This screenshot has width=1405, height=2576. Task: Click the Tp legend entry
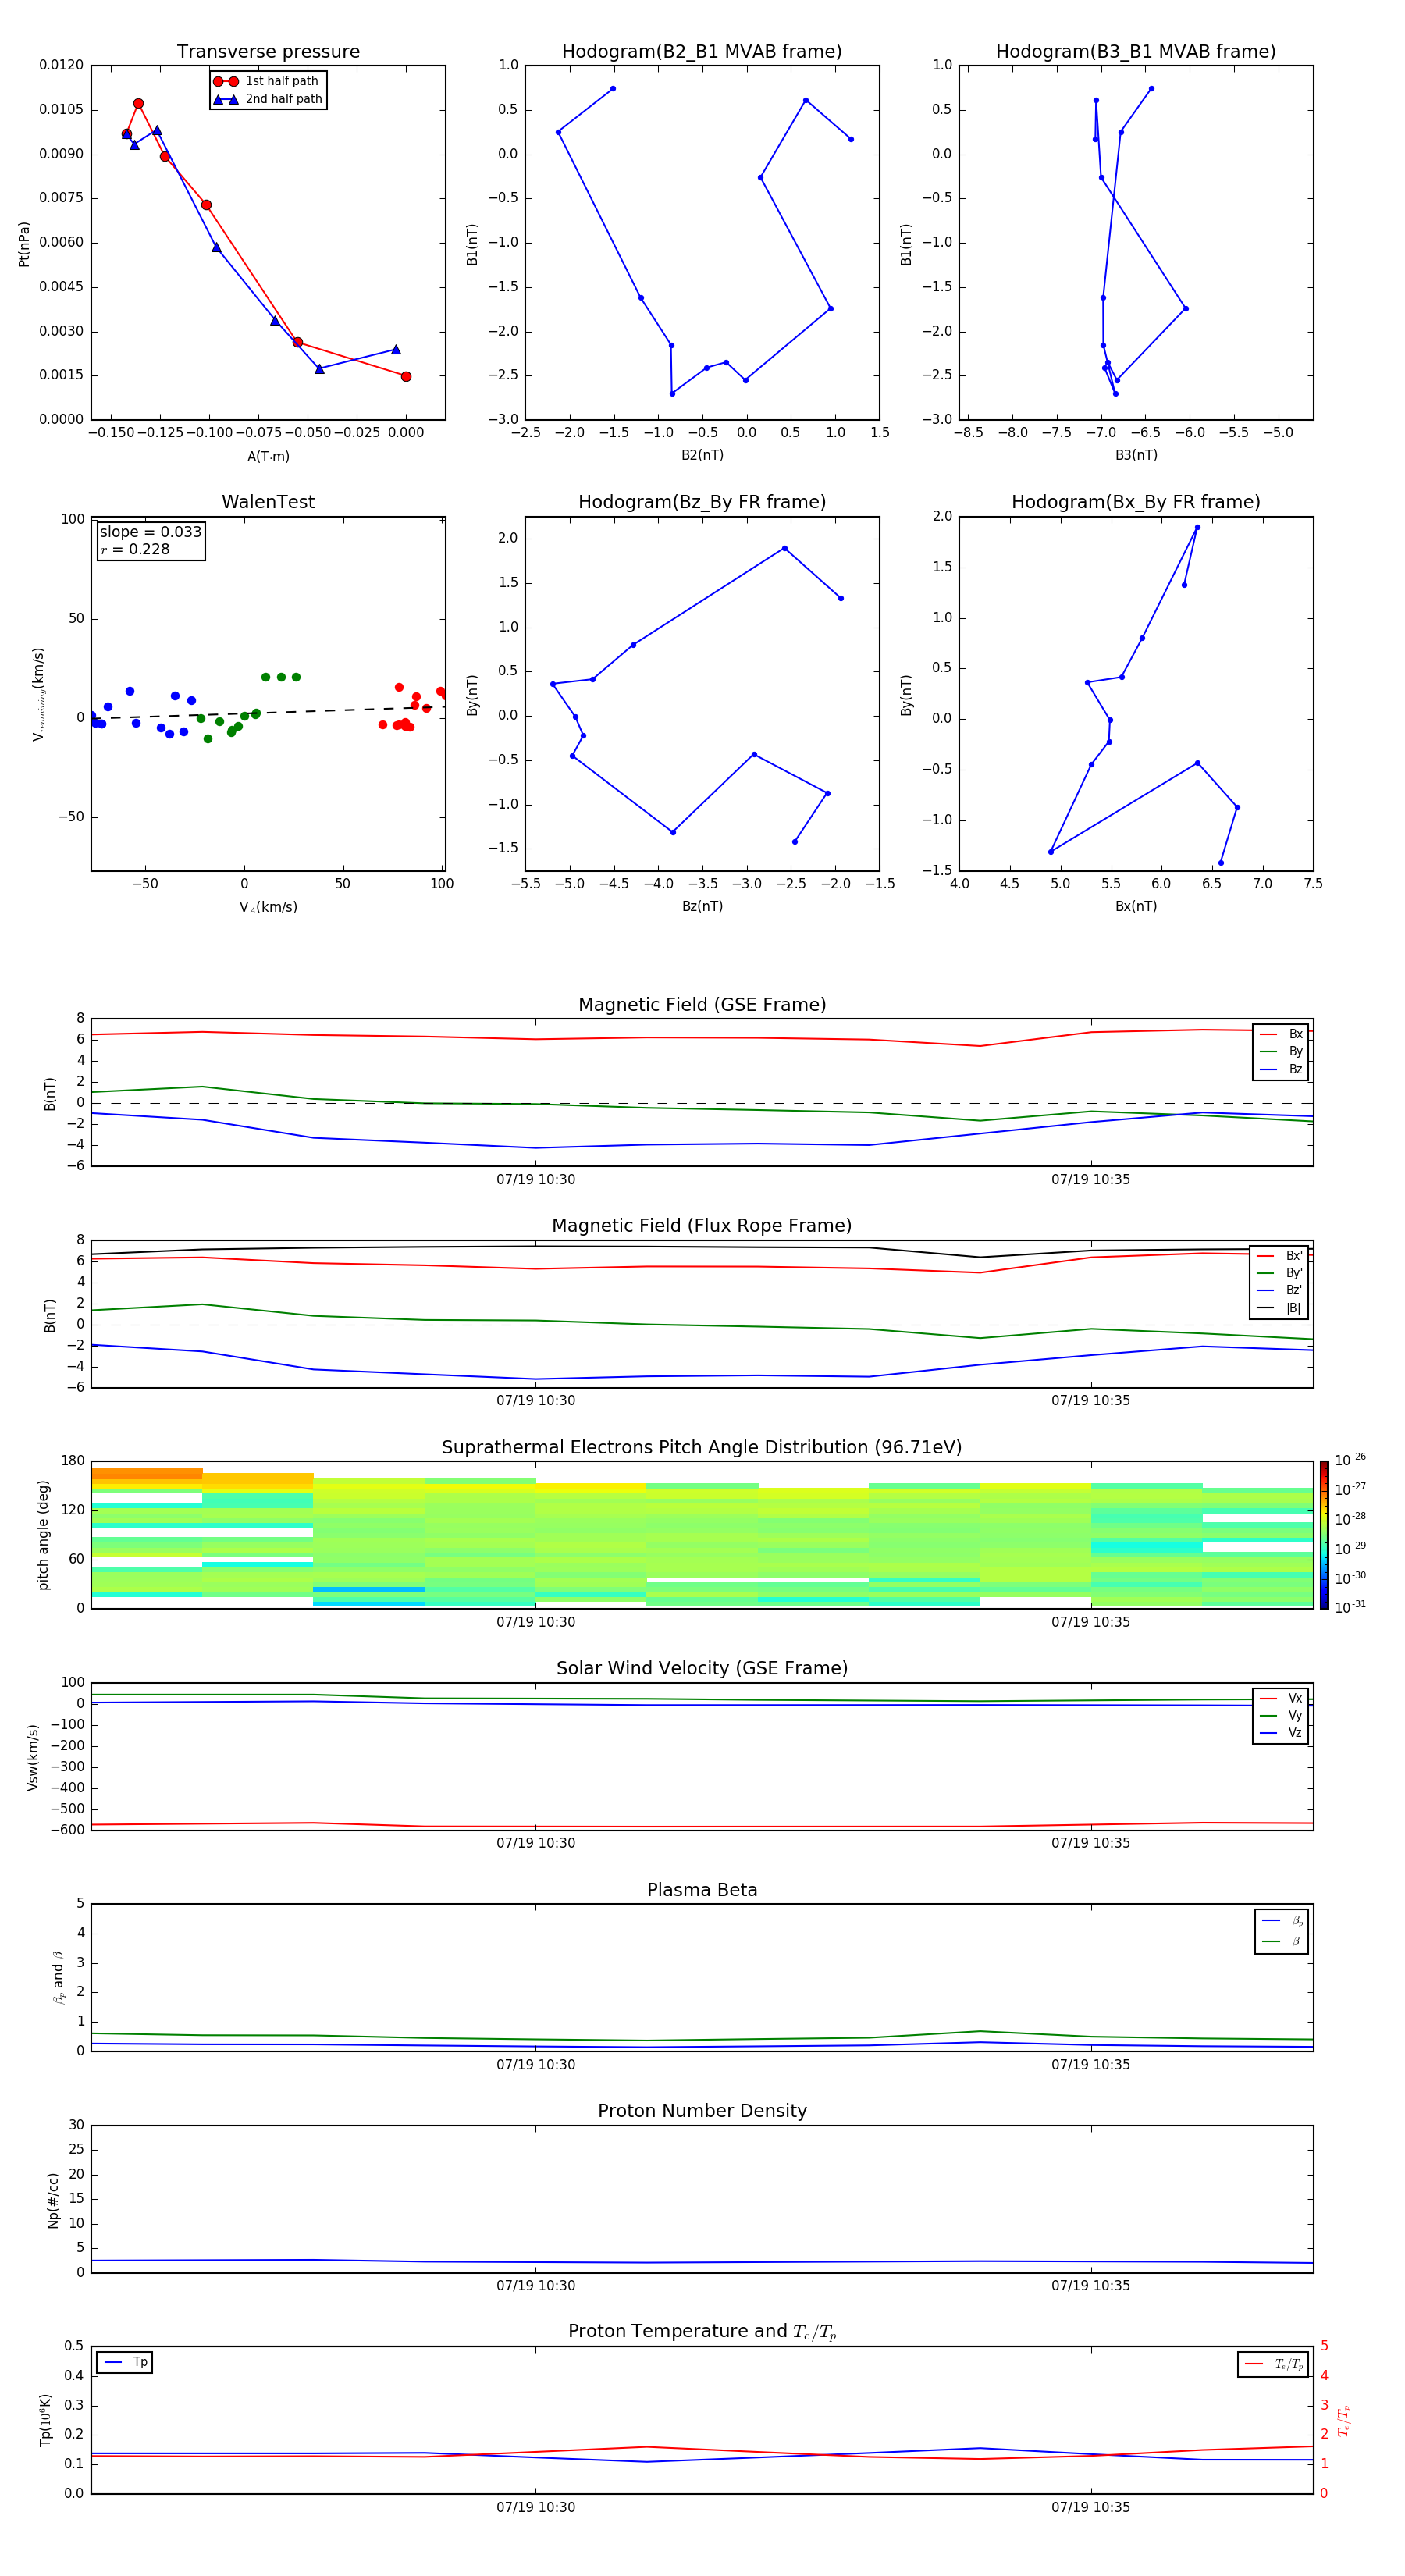click(x=125, y=2362)
